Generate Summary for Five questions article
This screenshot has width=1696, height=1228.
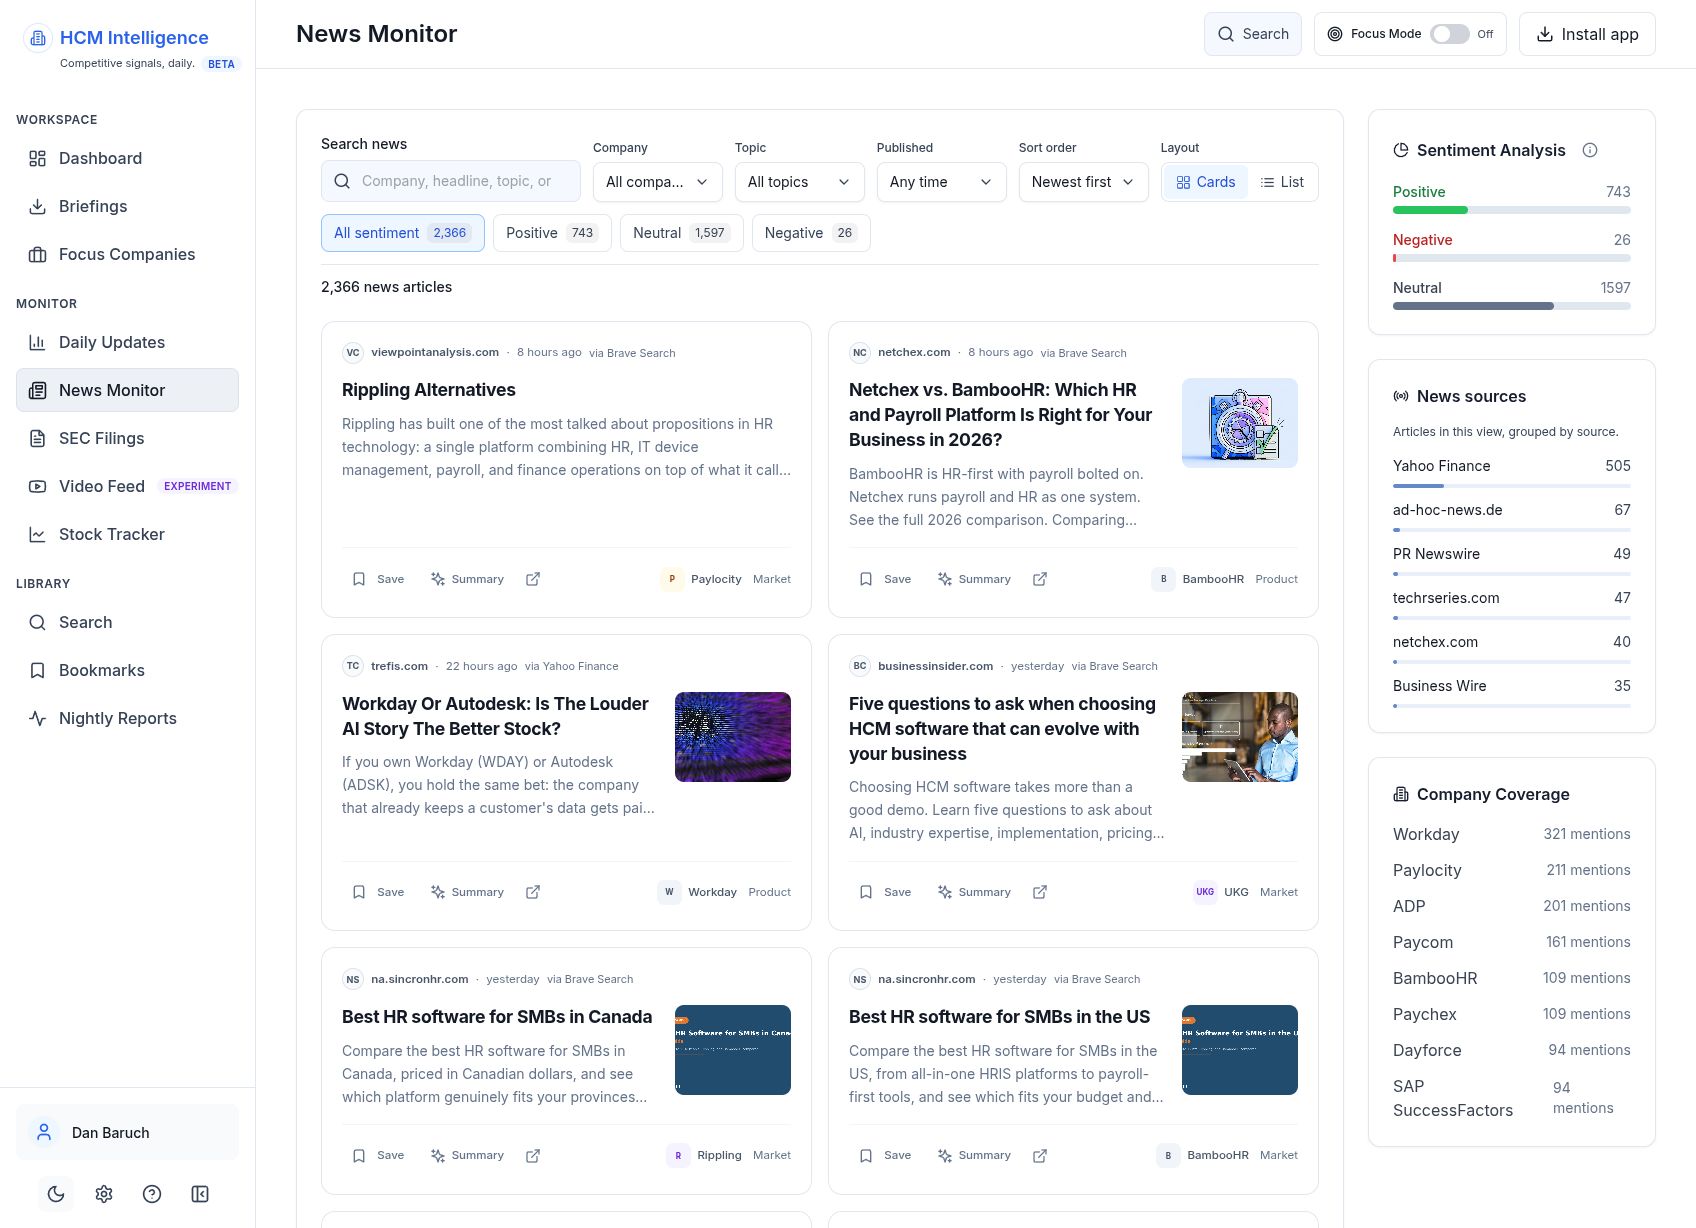click(x=974, y=892)
